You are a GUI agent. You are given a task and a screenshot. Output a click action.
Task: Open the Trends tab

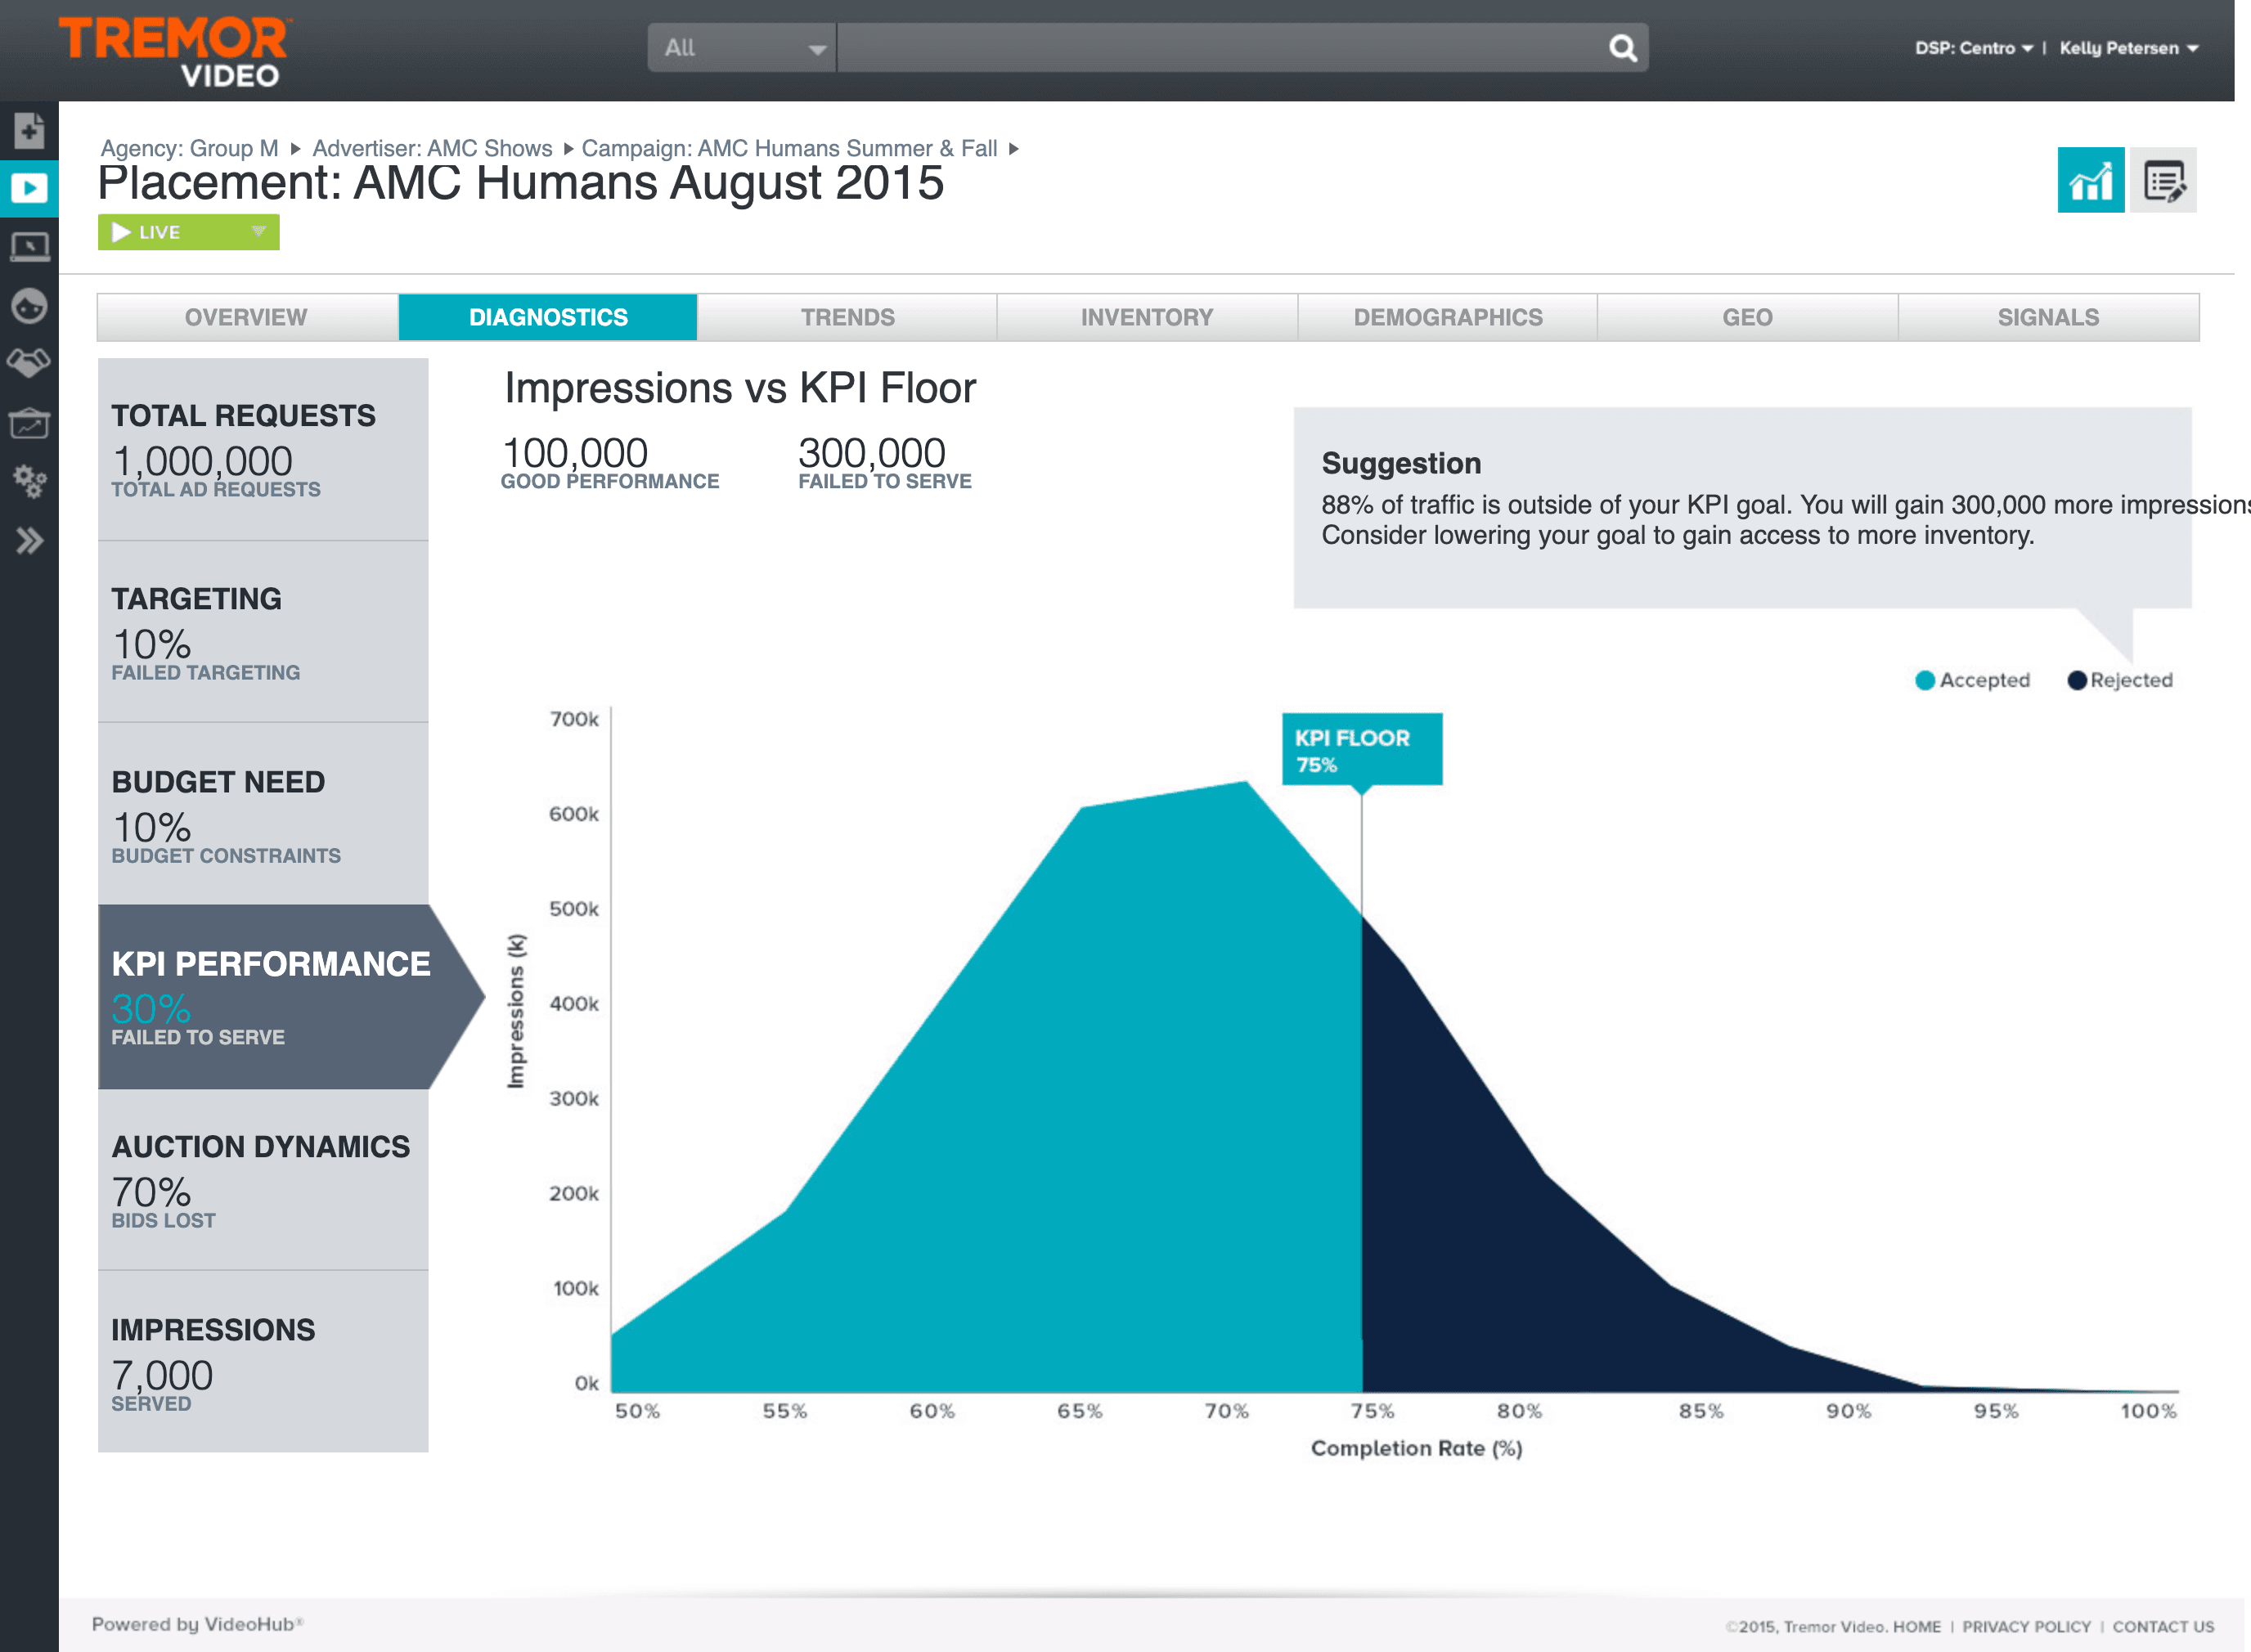coord(847,317)
